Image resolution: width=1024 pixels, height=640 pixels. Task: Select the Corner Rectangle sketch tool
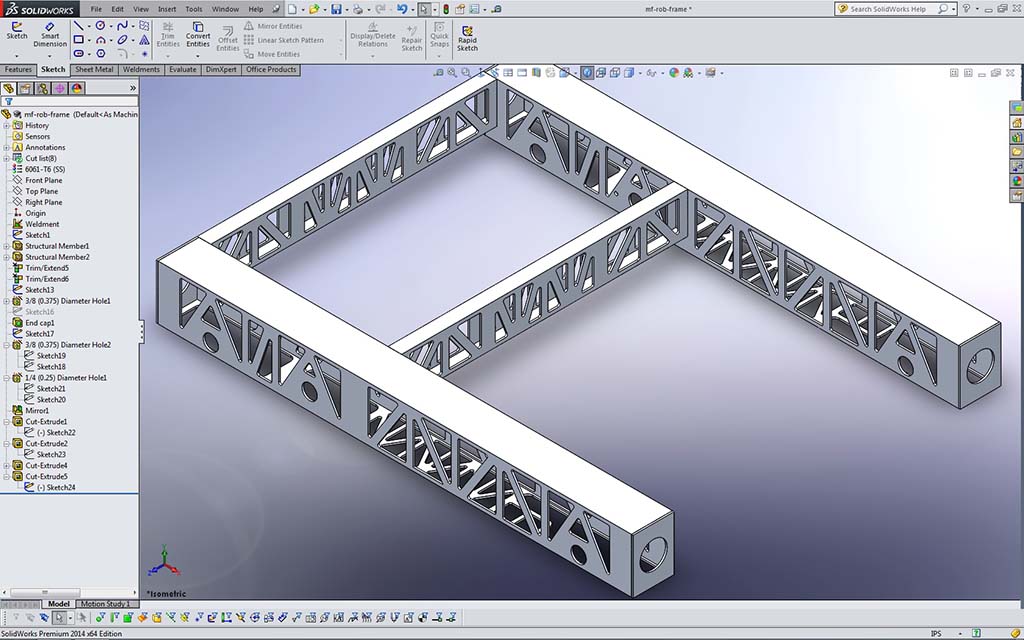(79, 40)
